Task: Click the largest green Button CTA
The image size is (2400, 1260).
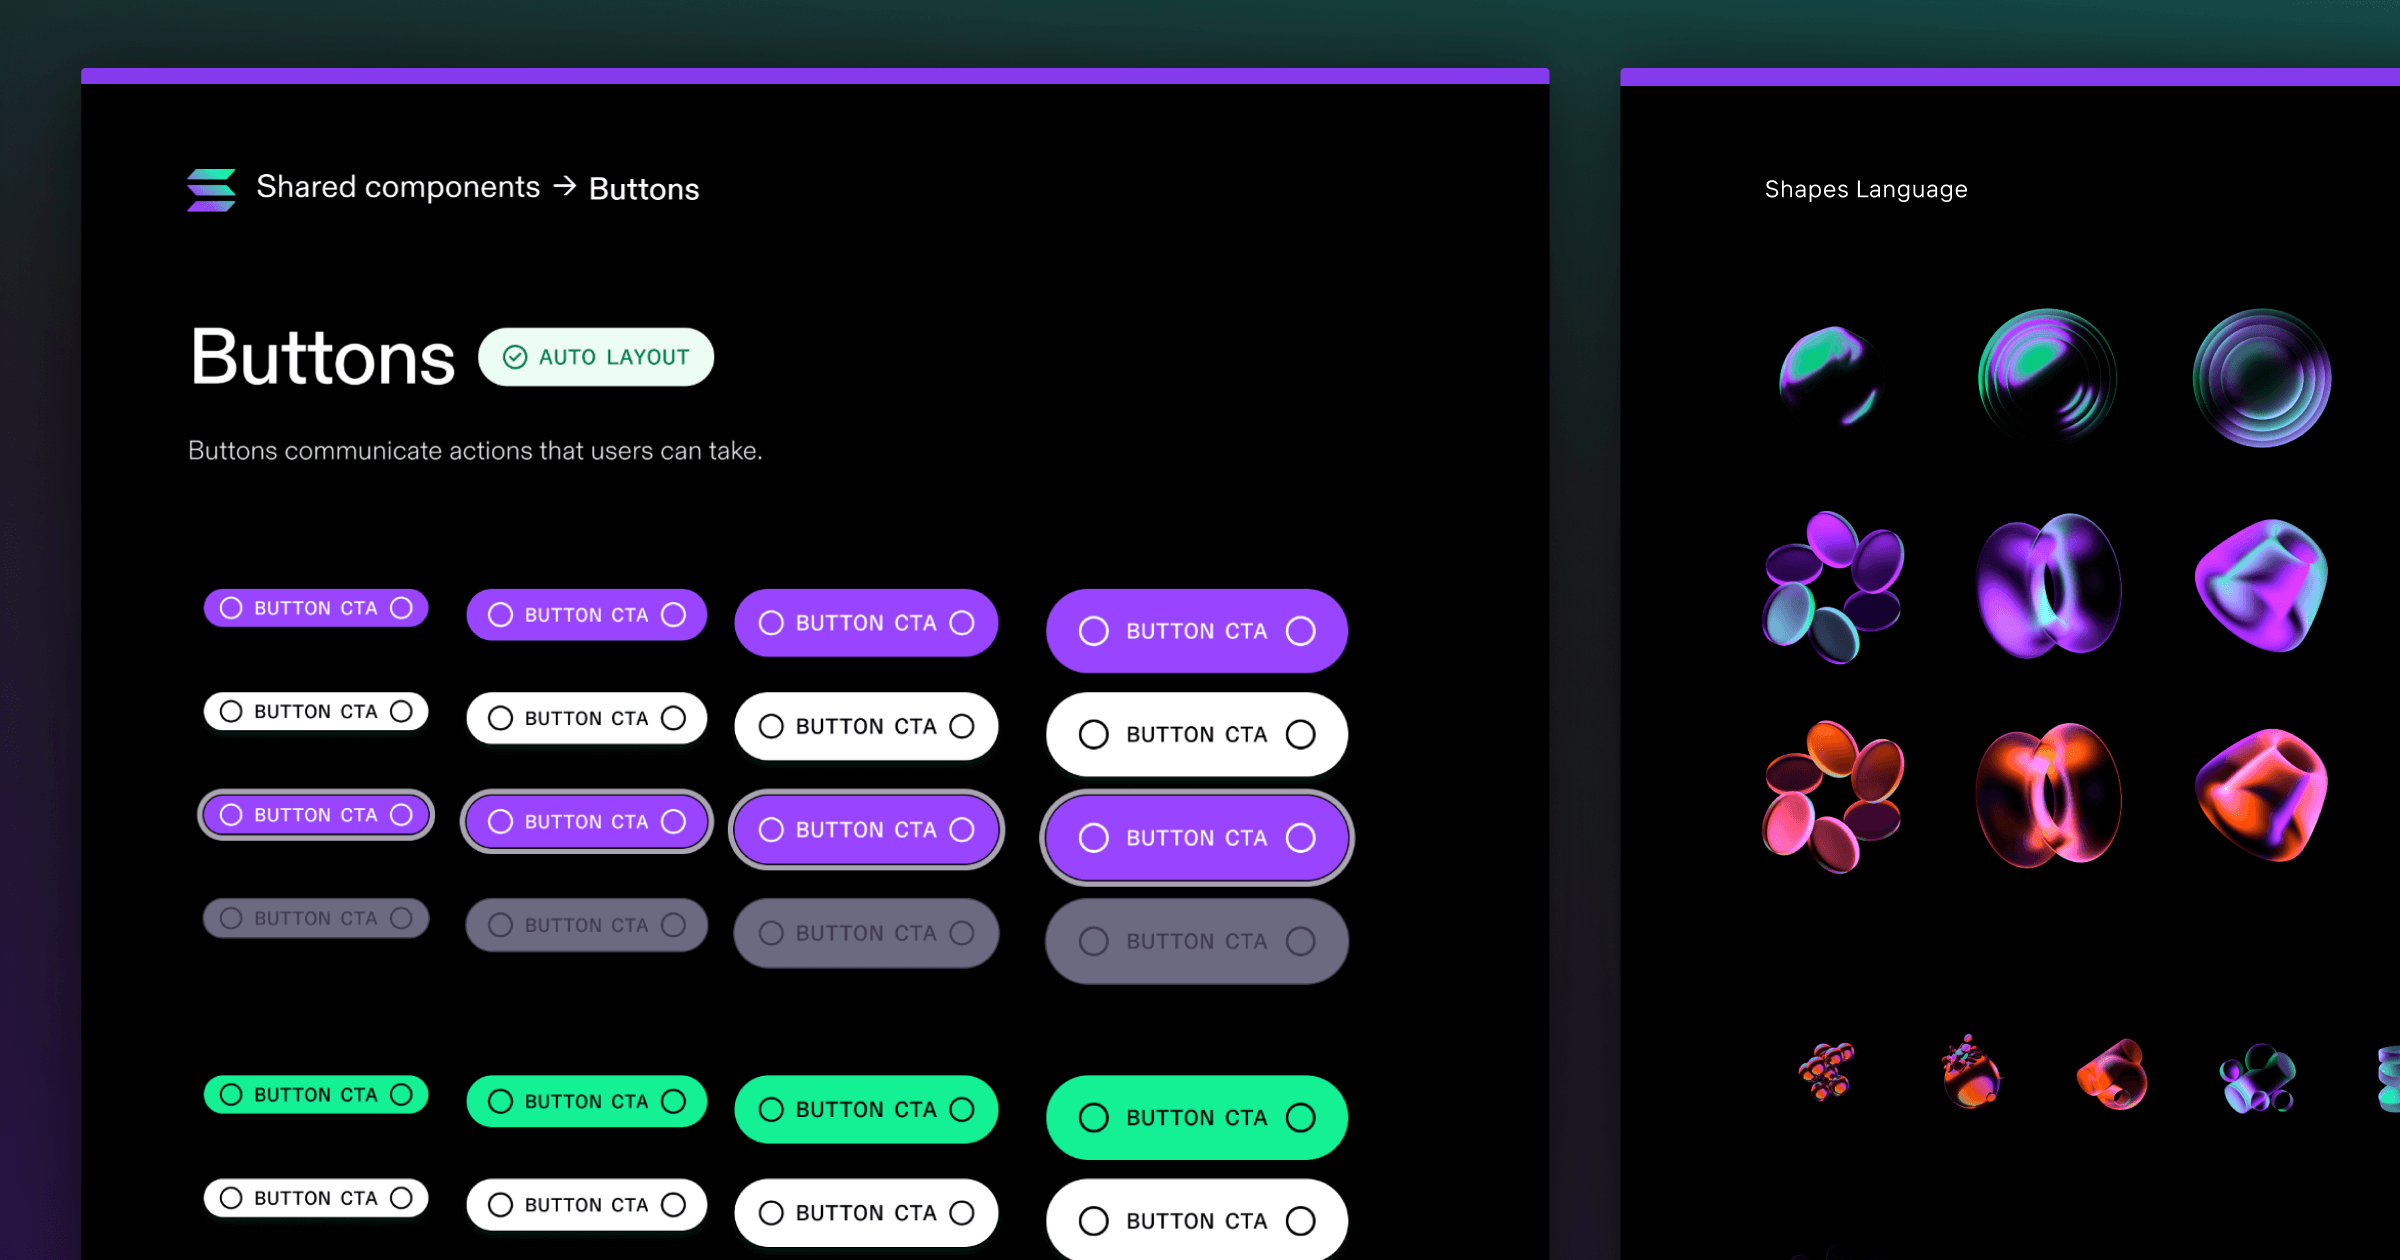Action: click(1196, 1117)
